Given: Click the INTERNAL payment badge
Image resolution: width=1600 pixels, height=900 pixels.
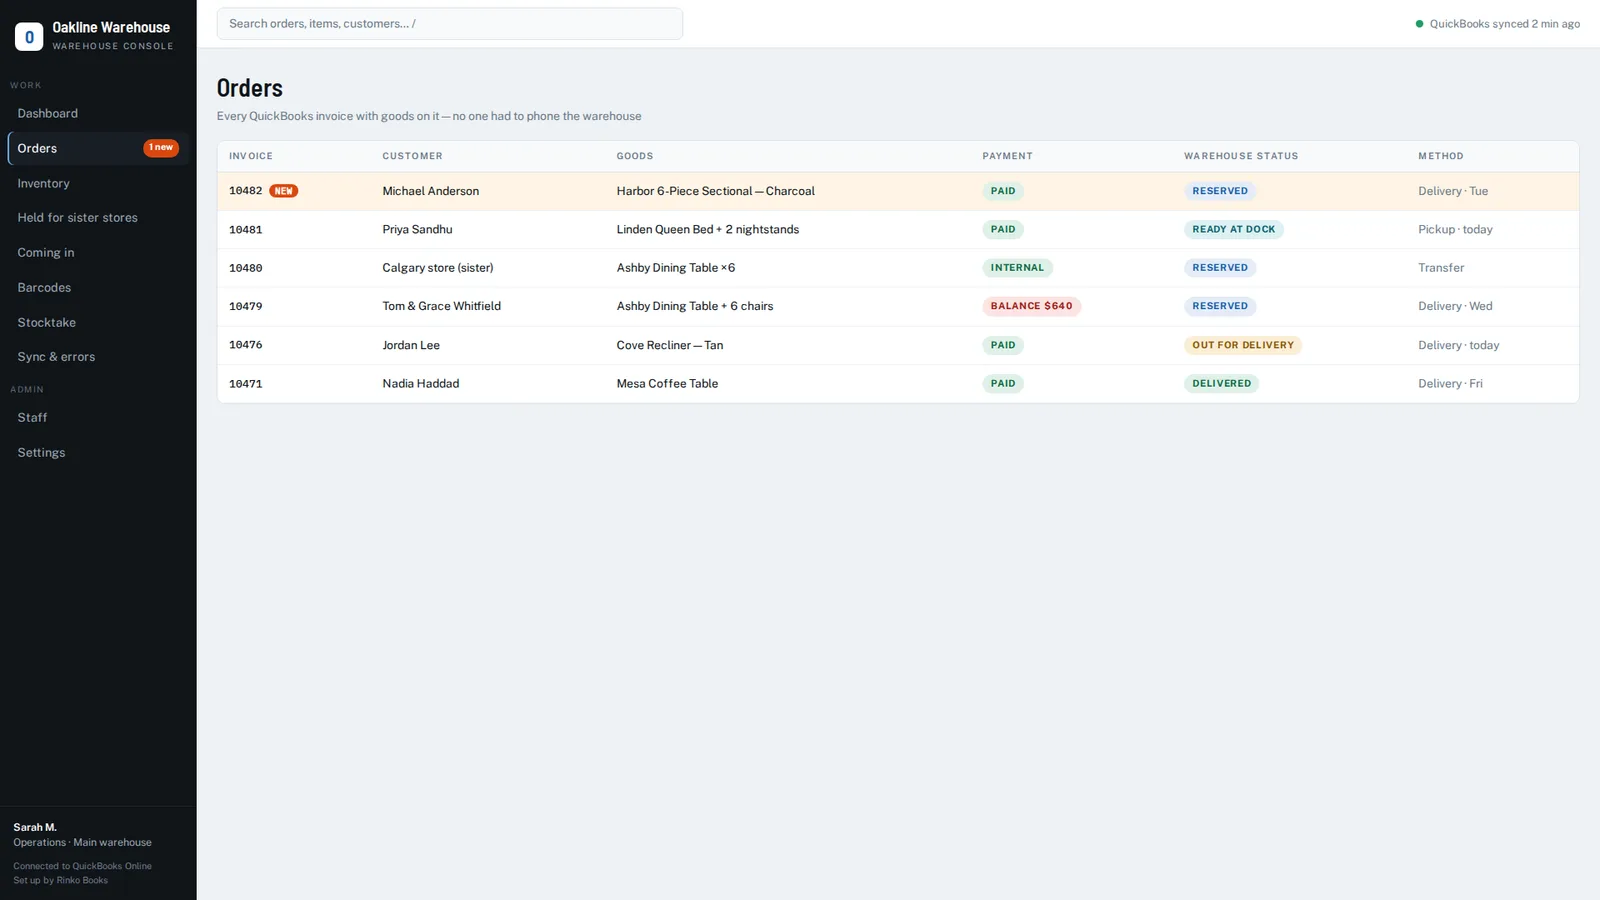Looking at the screenshot, I should tap(1017, 268).
